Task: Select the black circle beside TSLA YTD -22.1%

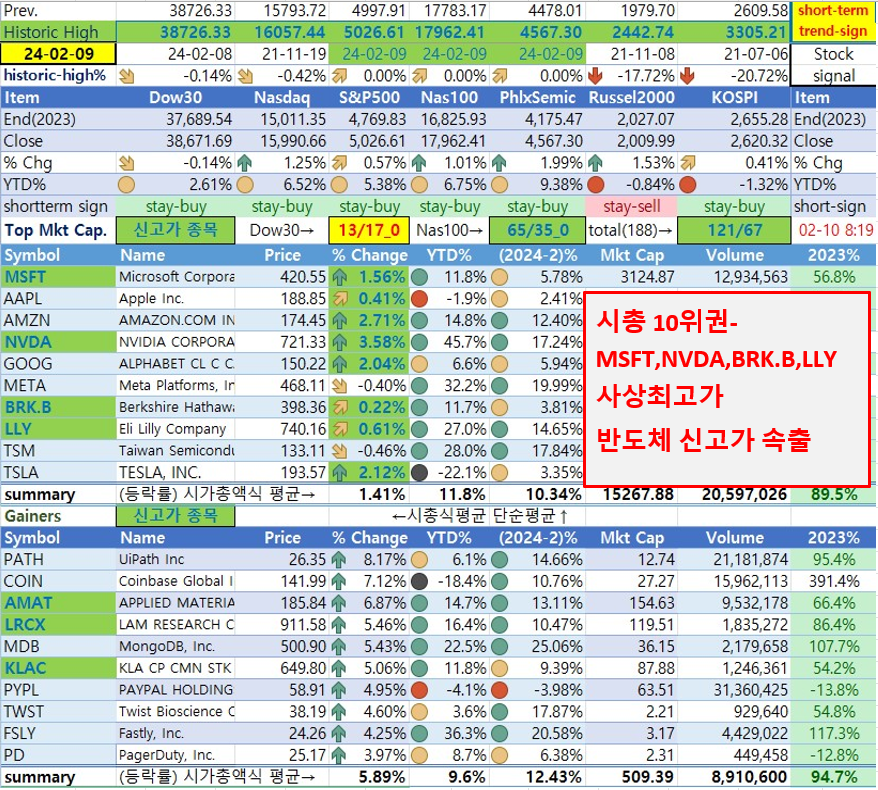Action: point(419,473)
